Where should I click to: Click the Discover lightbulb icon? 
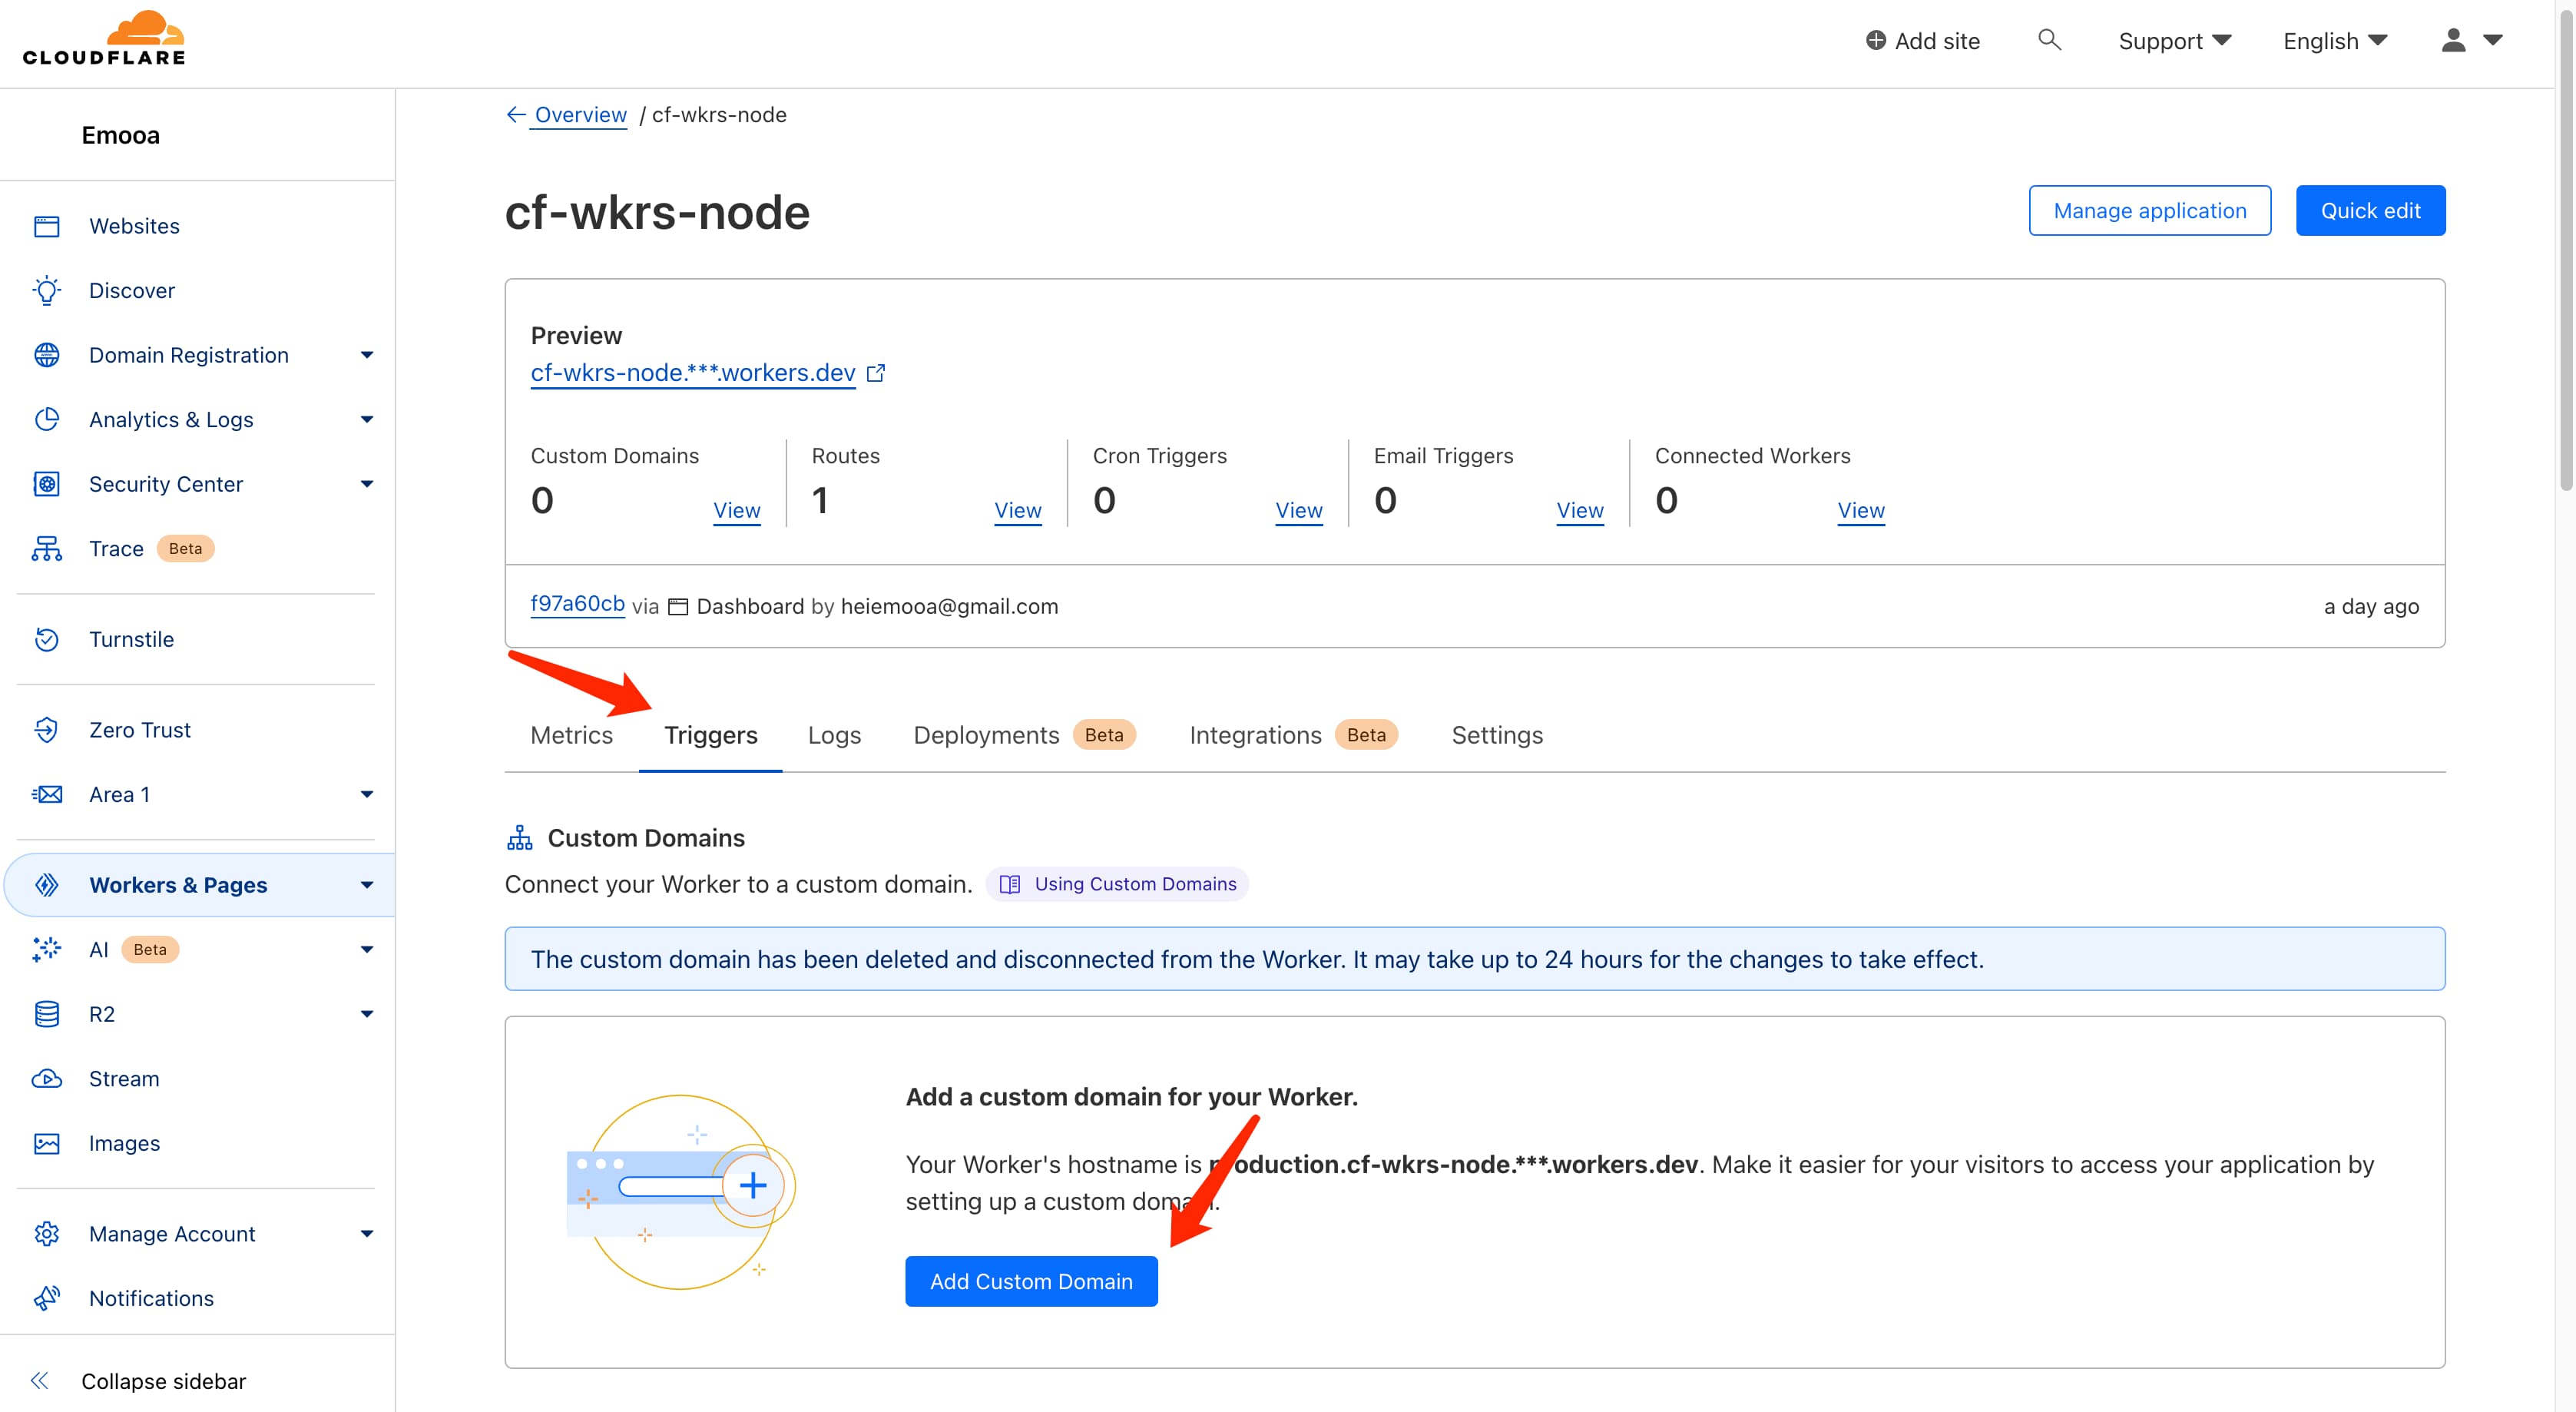pyautogui.click(x=47, y=290)
